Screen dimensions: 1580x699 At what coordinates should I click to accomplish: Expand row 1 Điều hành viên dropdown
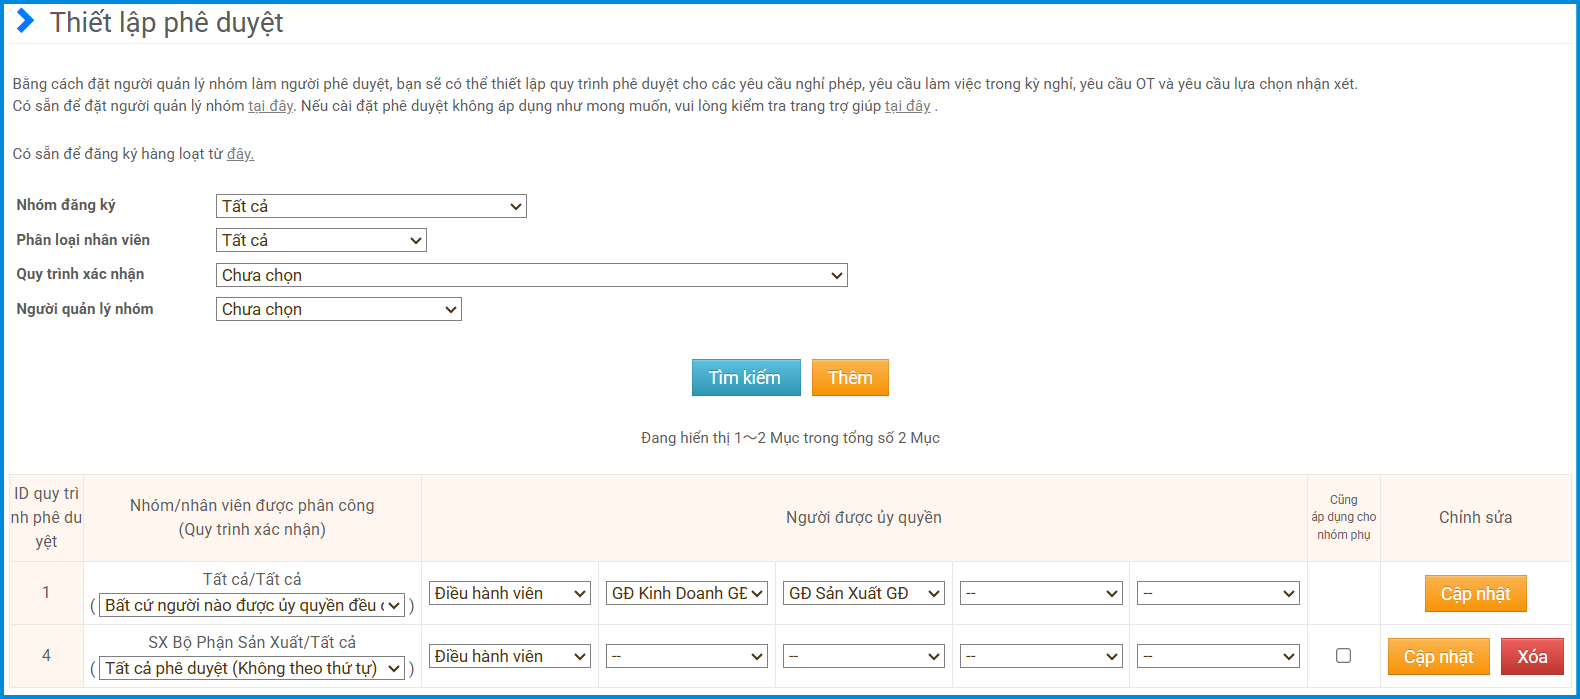point(510,593)
